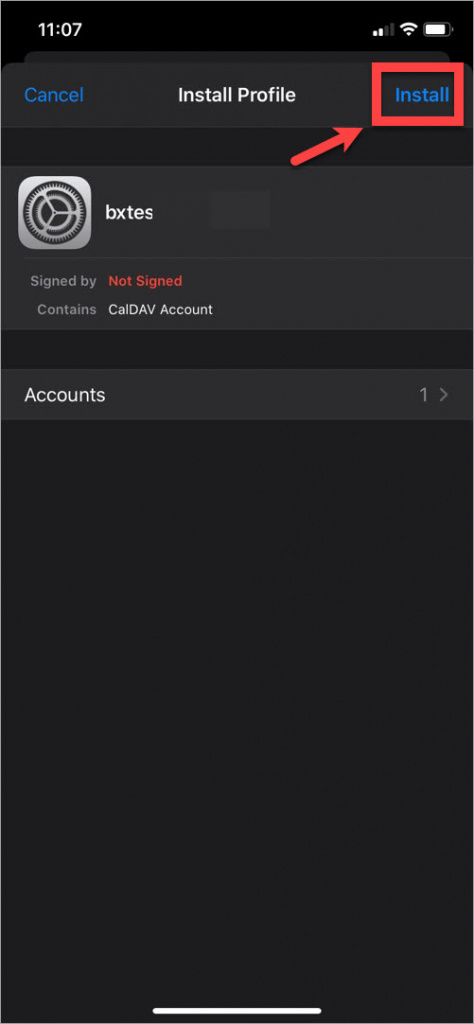Tap the empty dark area below Accounts
This screenshot has height=1024, width=474.
[x=237, y=712]
